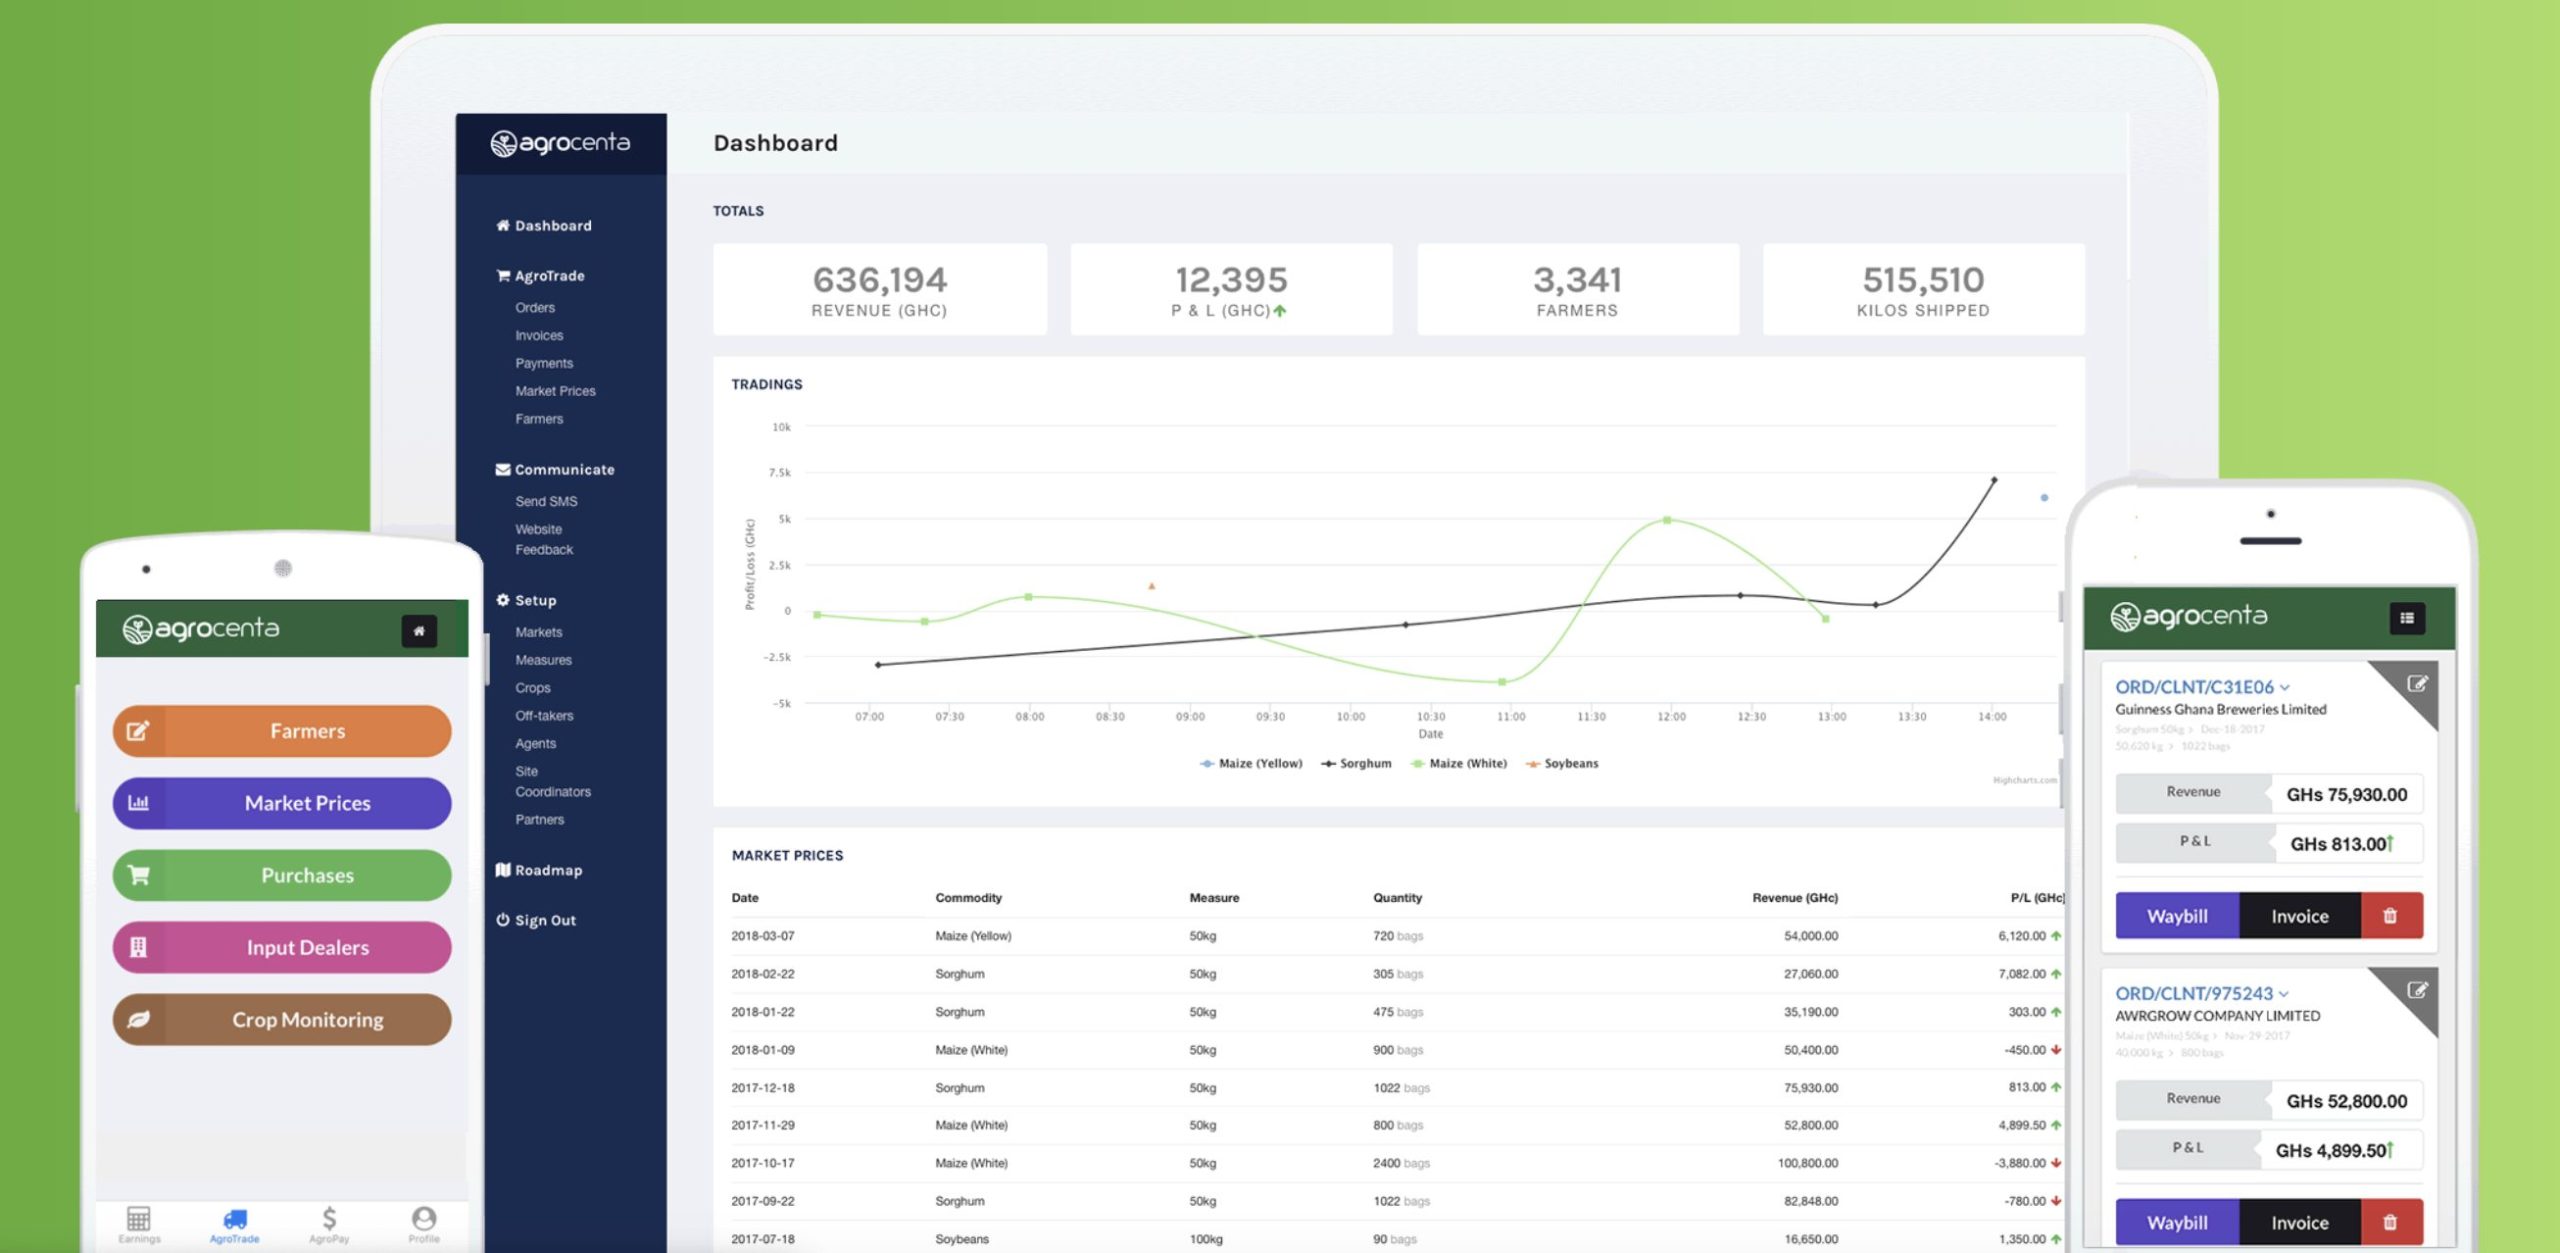Tap building icon on Input Dealers button

pyautogui.click(x=138, y=947)
